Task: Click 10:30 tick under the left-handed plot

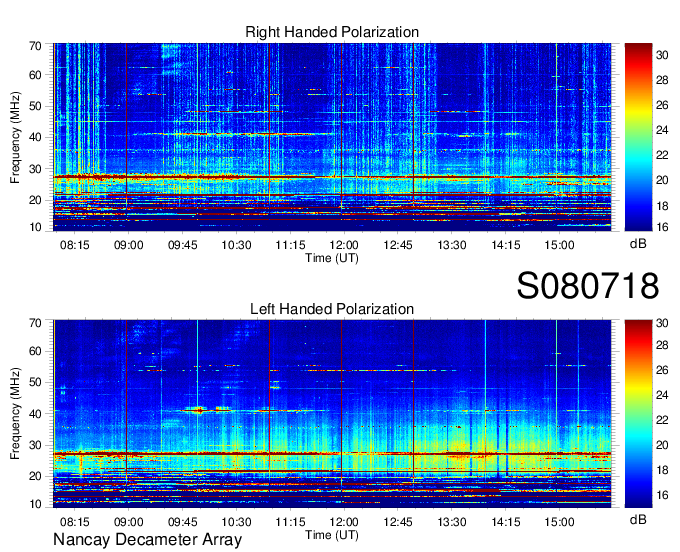Action: coord(236,522)
